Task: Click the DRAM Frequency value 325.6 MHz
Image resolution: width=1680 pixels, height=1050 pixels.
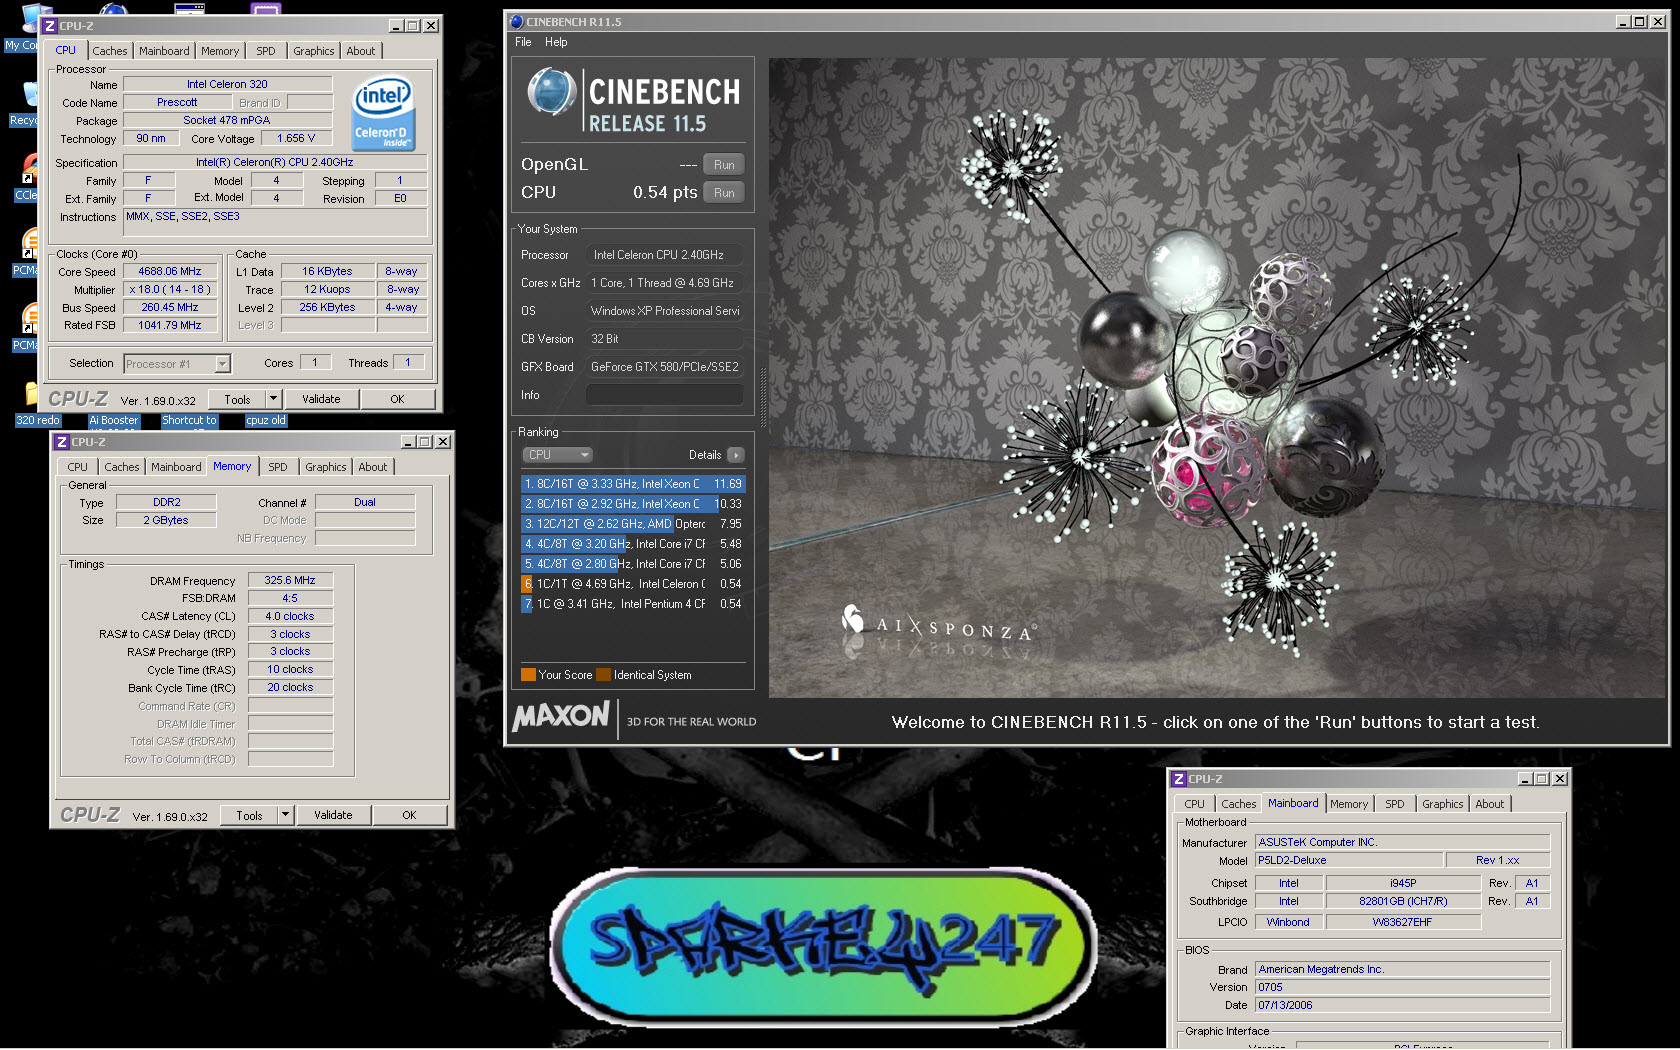Action: point(290,581)
